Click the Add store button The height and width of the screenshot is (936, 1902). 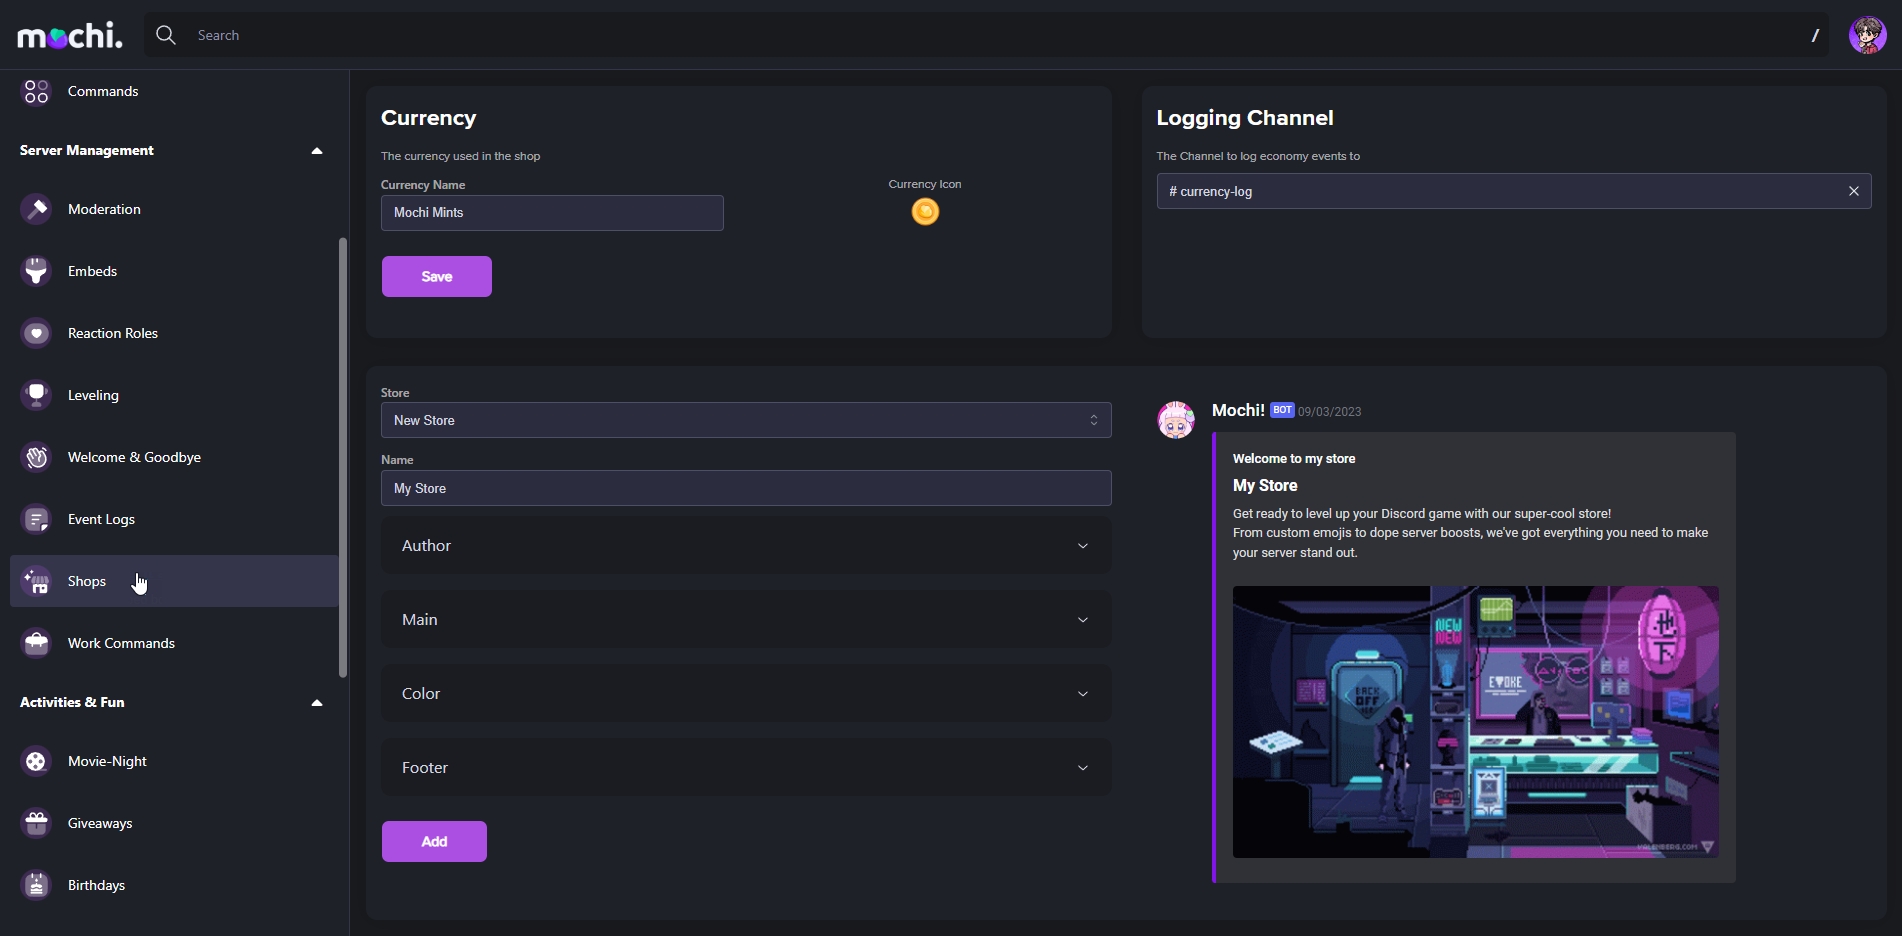[x=434, y=842]
